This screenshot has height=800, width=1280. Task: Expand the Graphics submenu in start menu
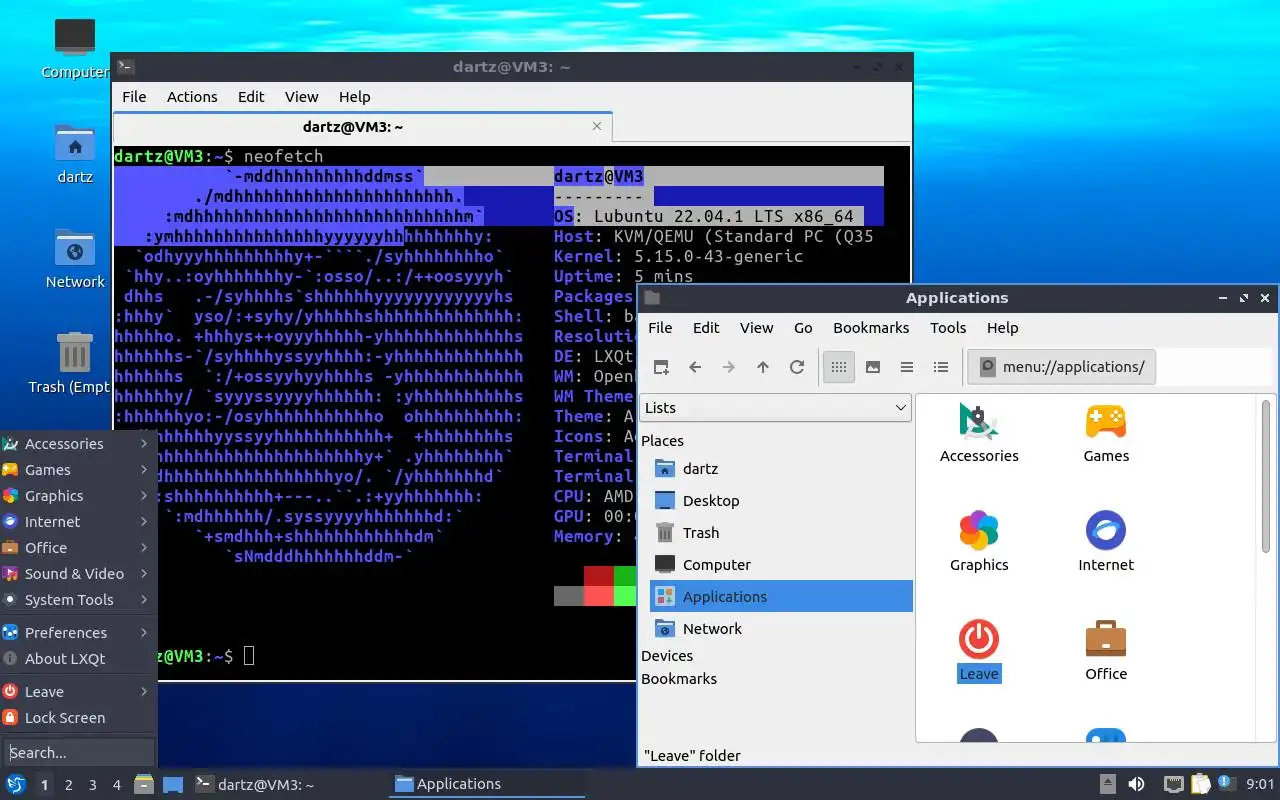(x=78, y=496)
